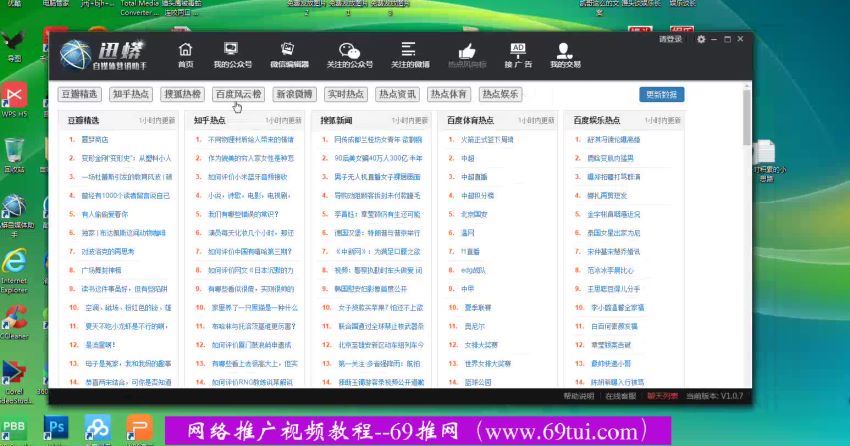Open 我的公众号 from the top navigation
This screenshot has height=446, width=850.
(x=233, y=55)
